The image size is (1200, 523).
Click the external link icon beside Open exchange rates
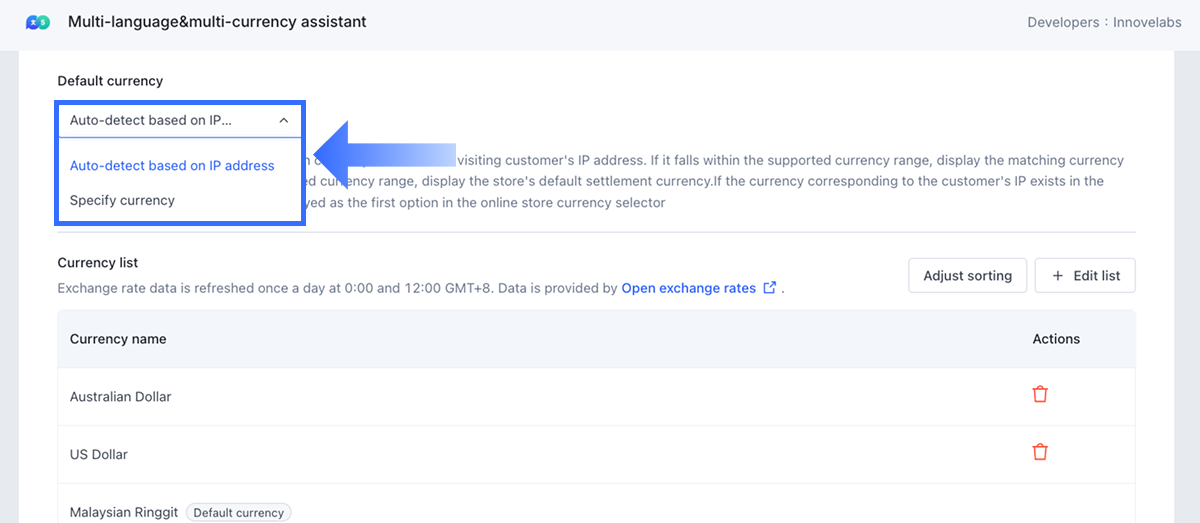pos(769,288)
